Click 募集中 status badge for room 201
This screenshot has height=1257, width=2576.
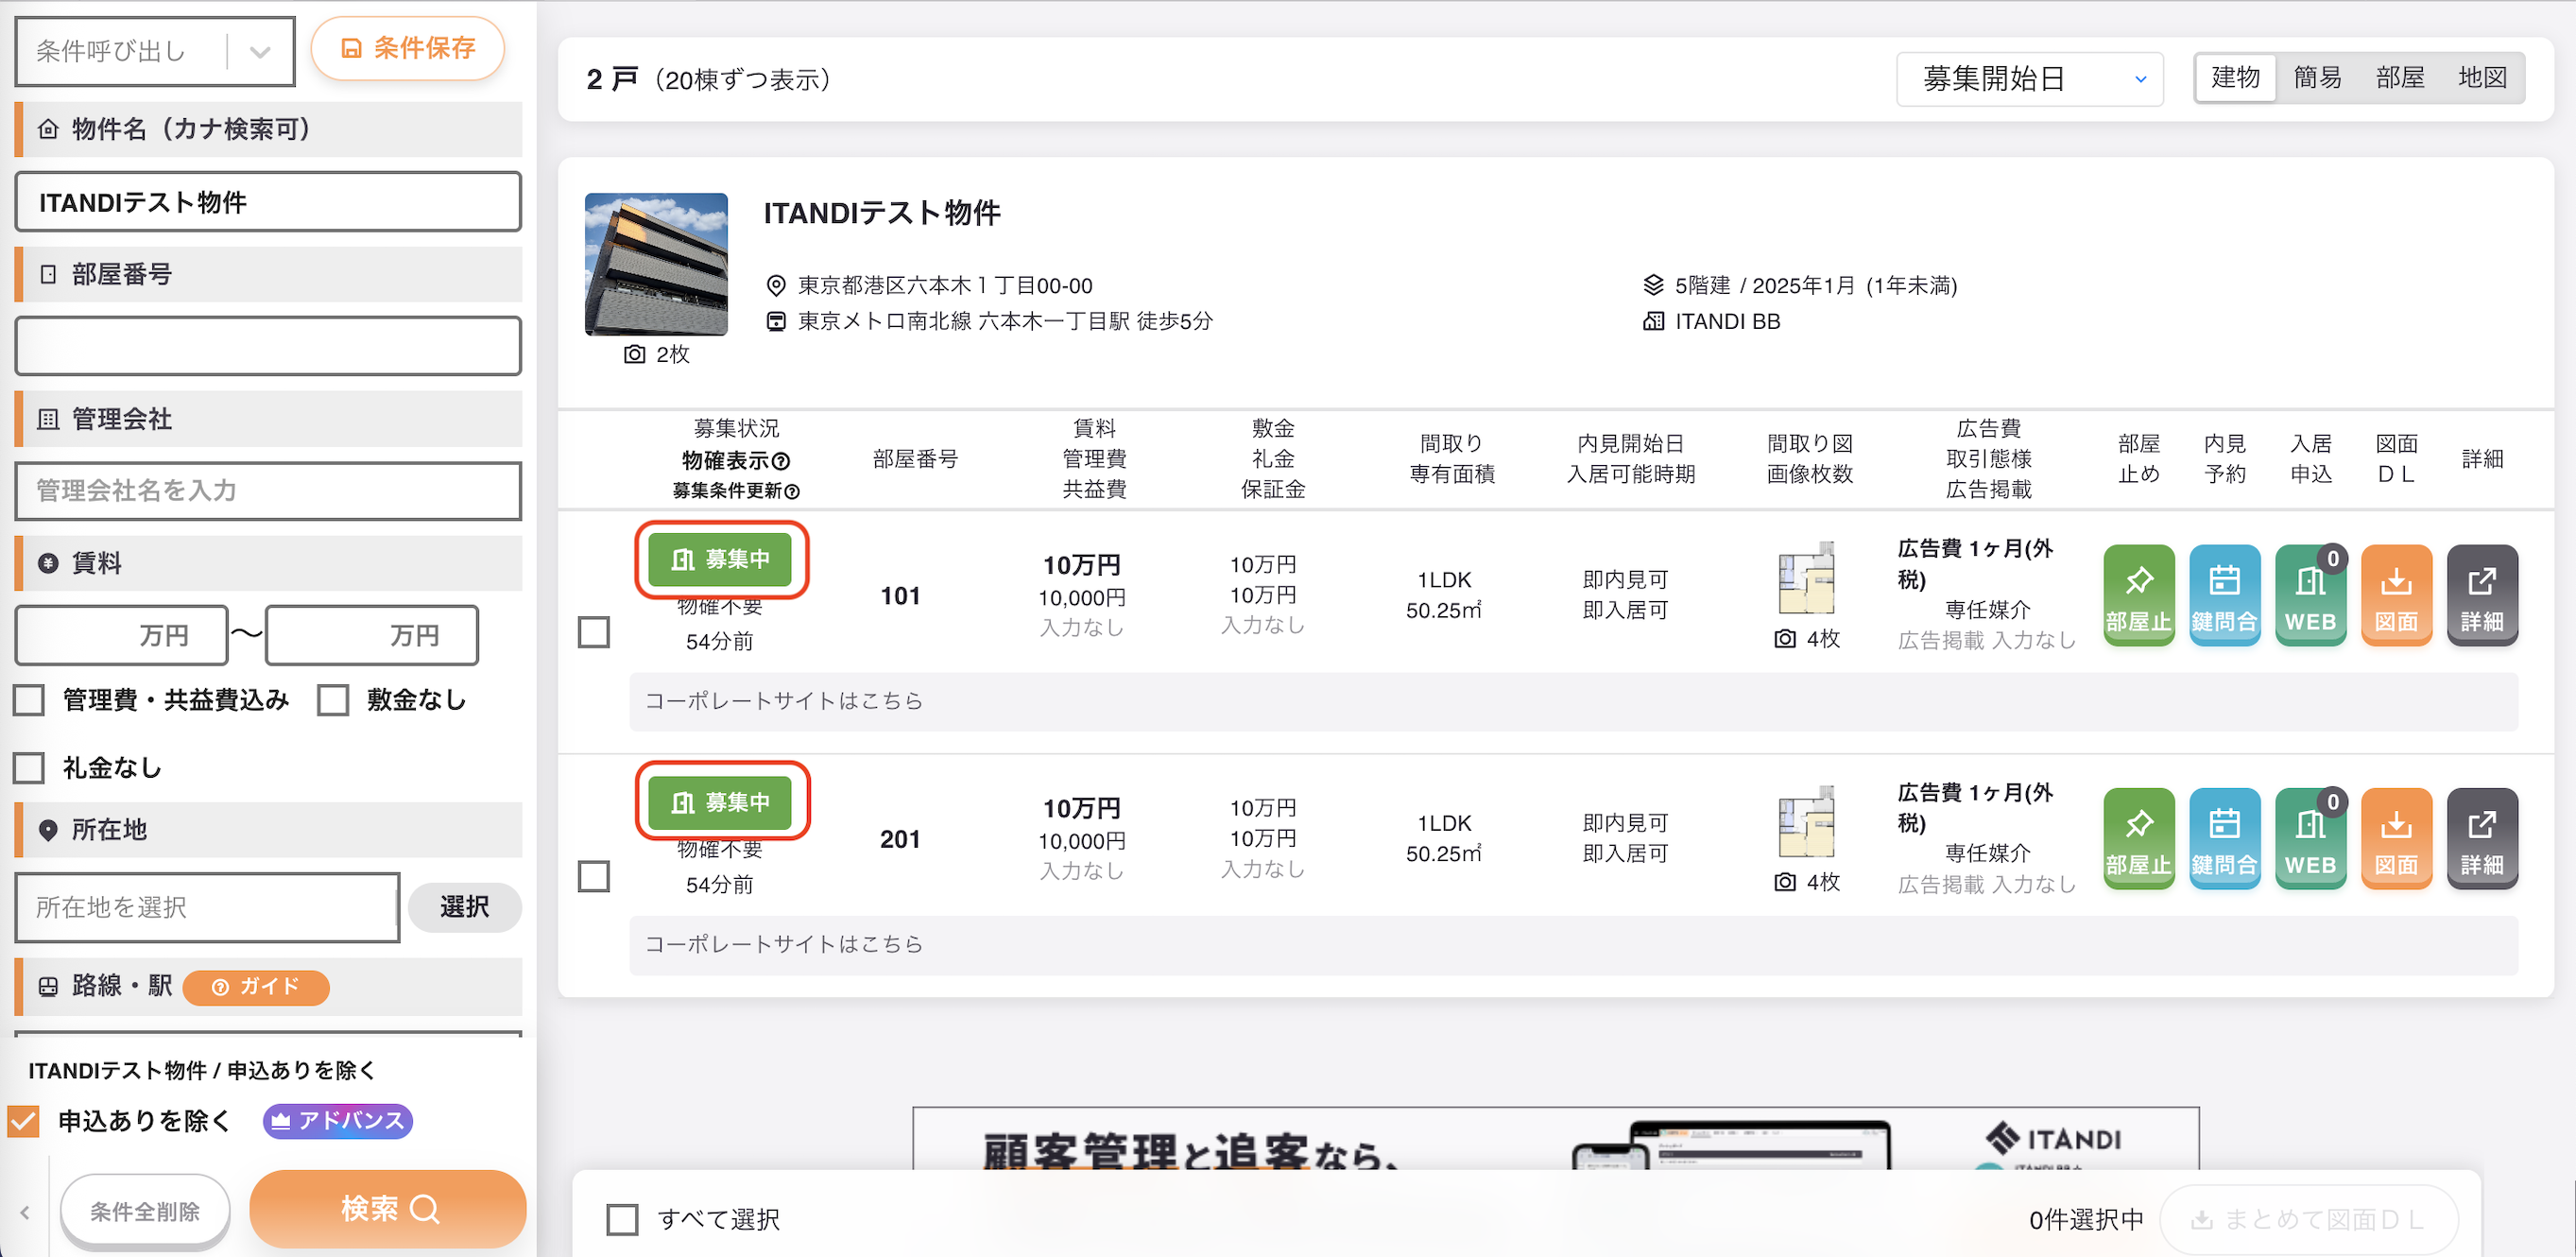(720, 802)
